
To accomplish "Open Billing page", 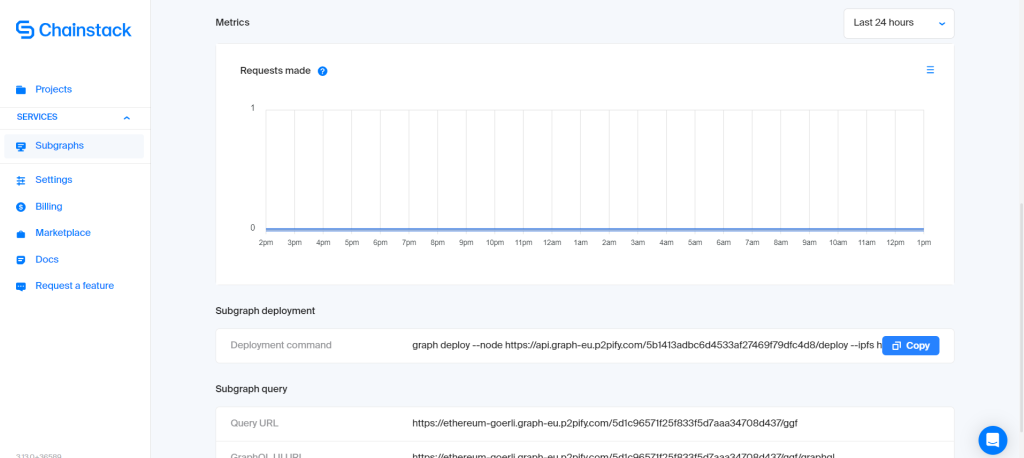I will [x=49, y=206].
